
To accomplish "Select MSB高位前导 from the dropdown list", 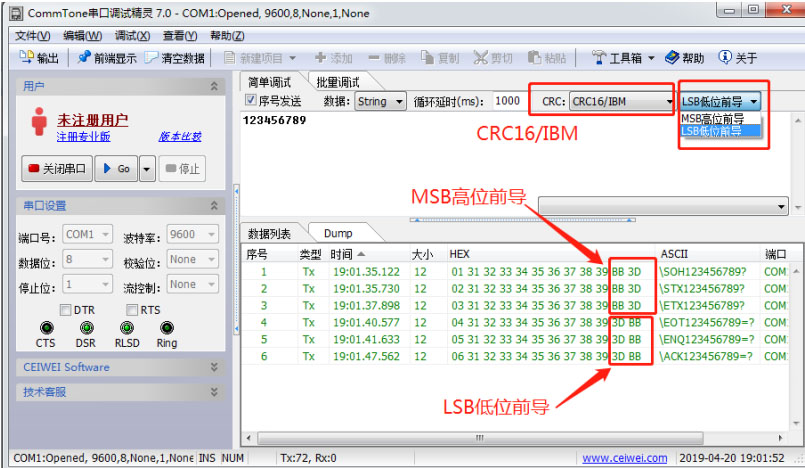I will 720,119.
